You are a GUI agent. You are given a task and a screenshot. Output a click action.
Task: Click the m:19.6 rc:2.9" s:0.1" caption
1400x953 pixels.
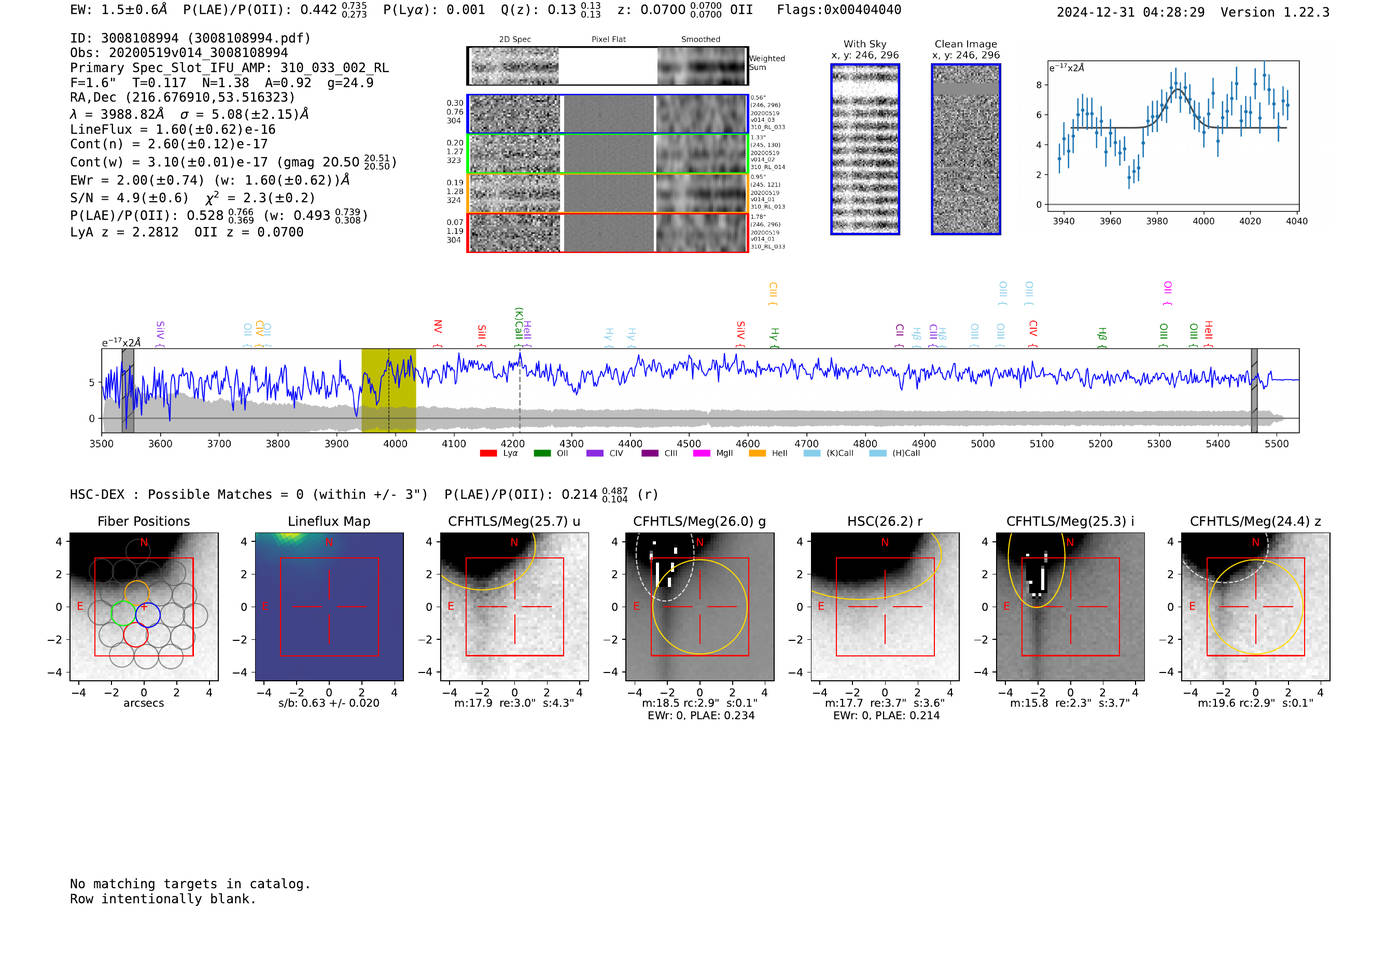pos(1255,703)
